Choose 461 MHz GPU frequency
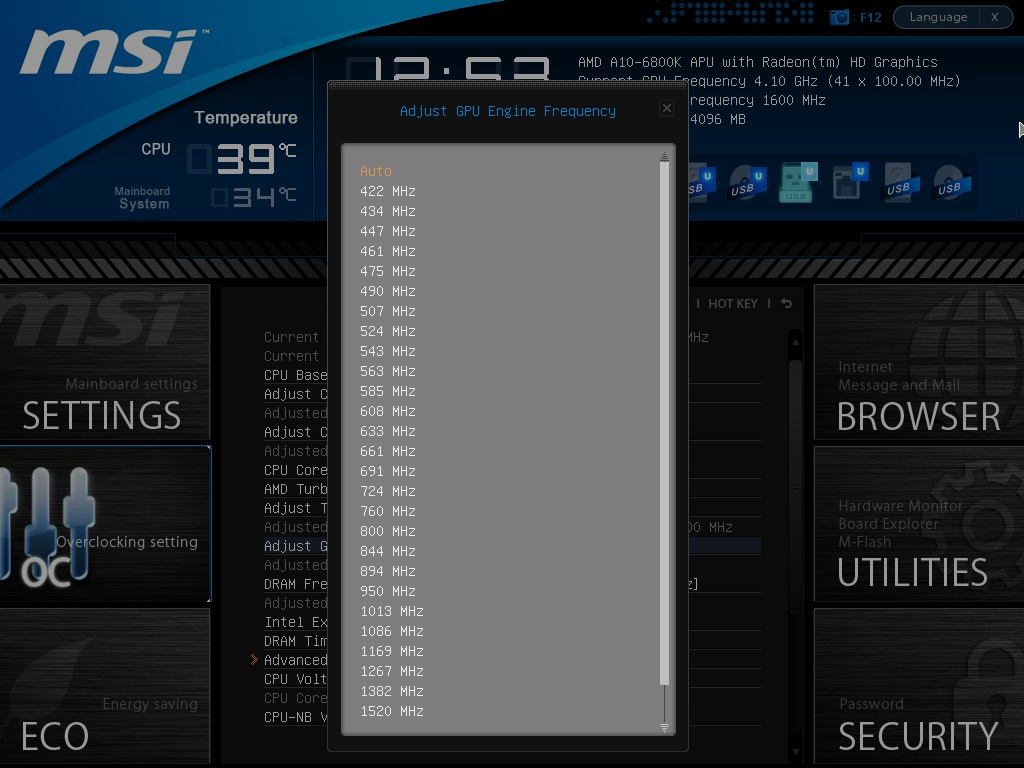 (387, 251)
